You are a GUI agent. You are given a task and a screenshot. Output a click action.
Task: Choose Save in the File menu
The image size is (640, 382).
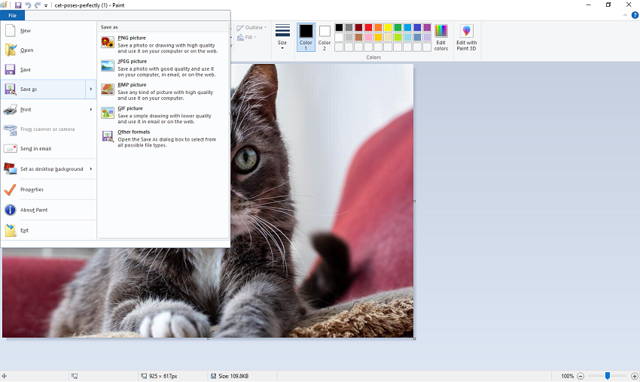click(x=48, y=69)
